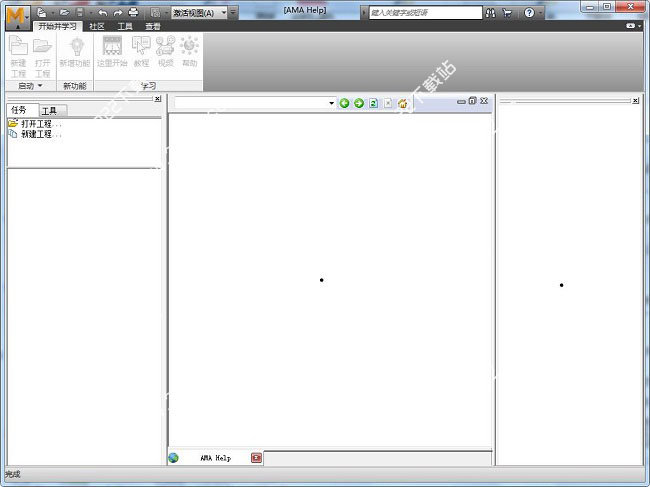This screenshot has height=487, width=650.
Task: Refresh the help browser page
Action: pos(373,103)
